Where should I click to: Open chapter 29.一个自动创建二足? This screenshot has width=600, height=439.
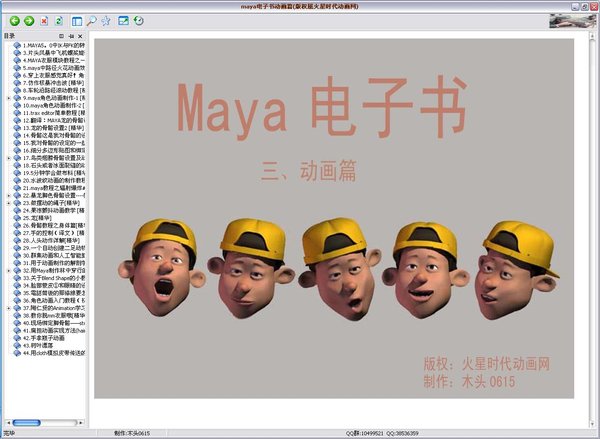coord(54,248)
